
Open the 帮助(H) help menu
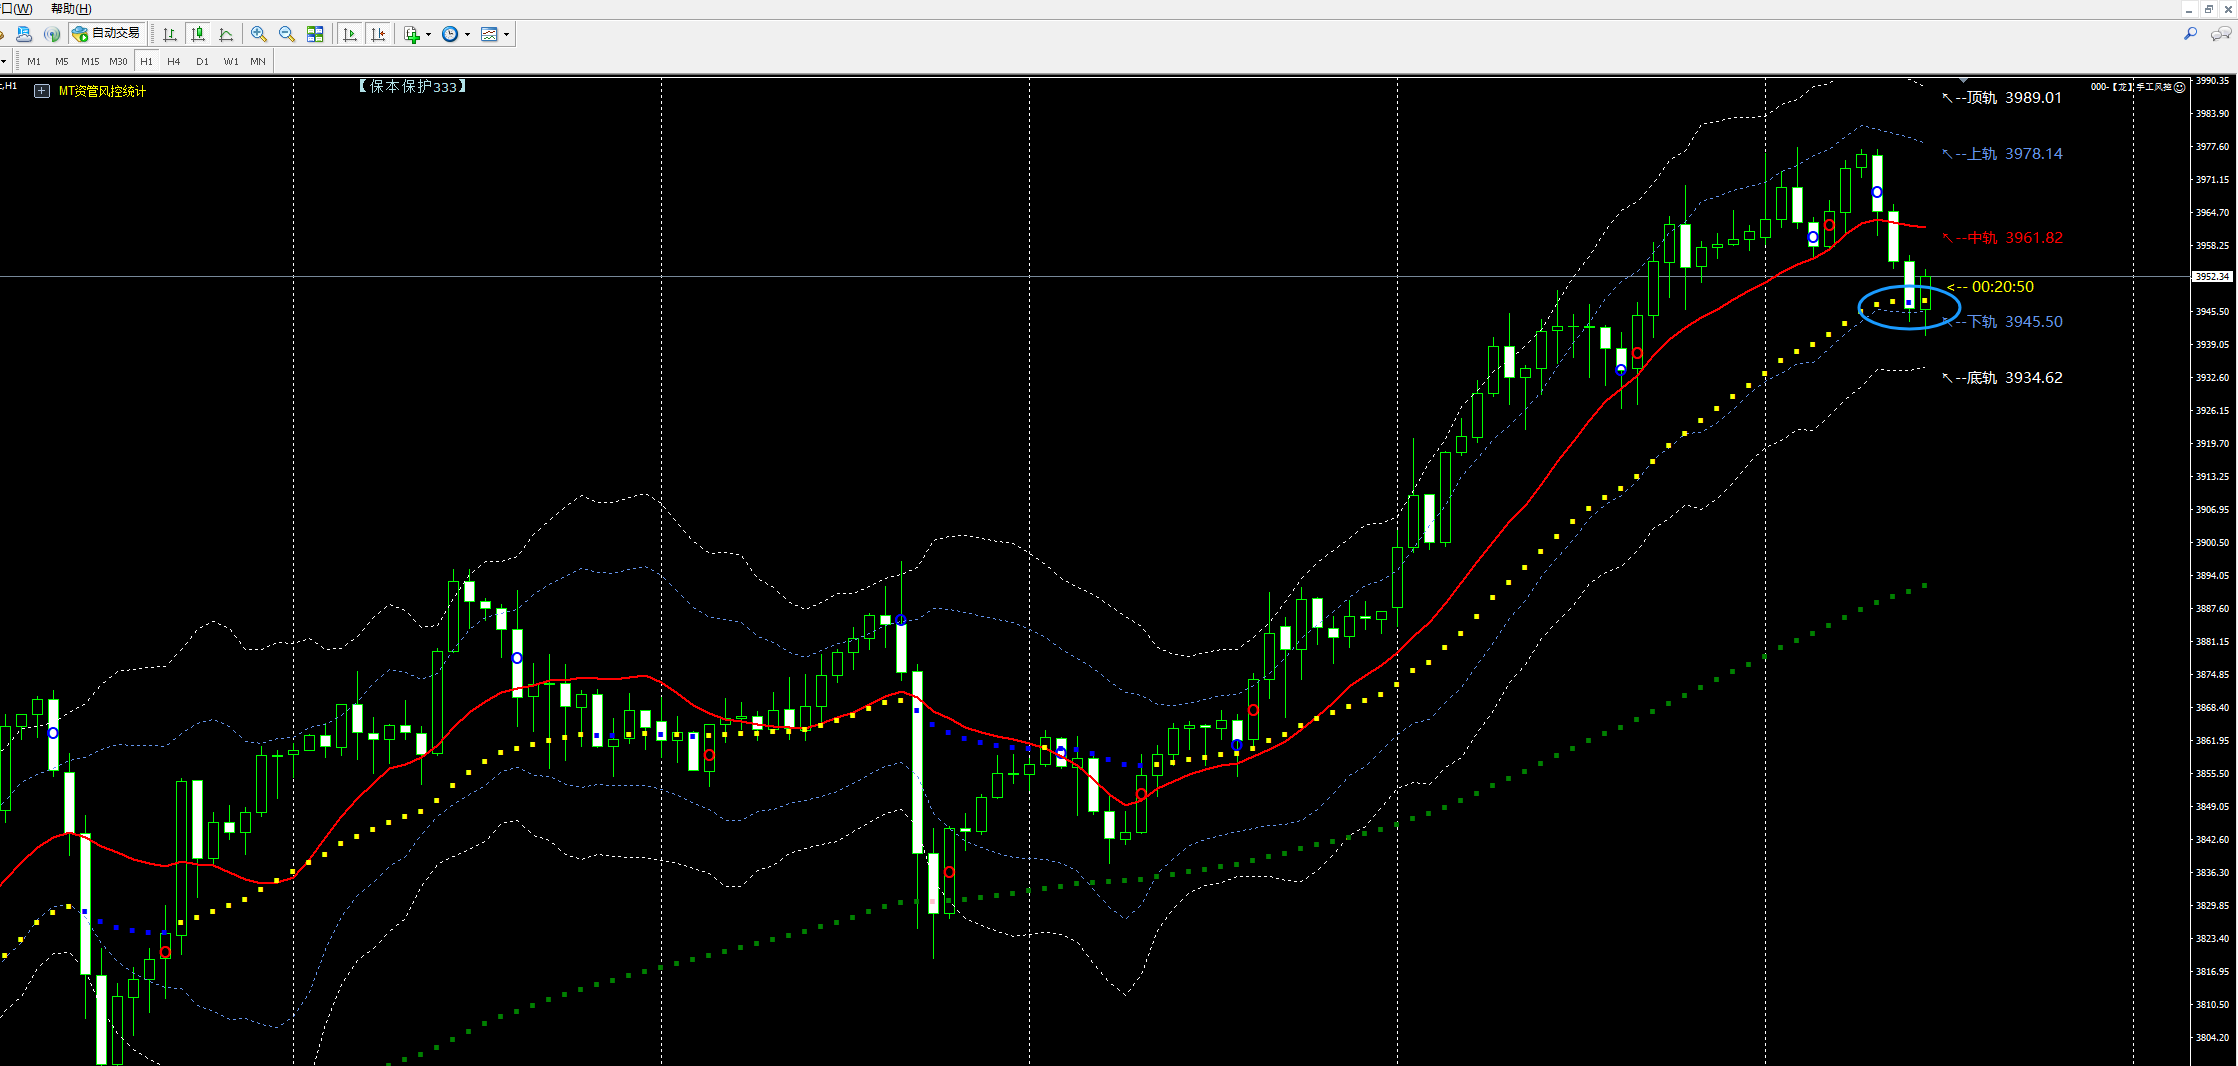coord(71,9)
